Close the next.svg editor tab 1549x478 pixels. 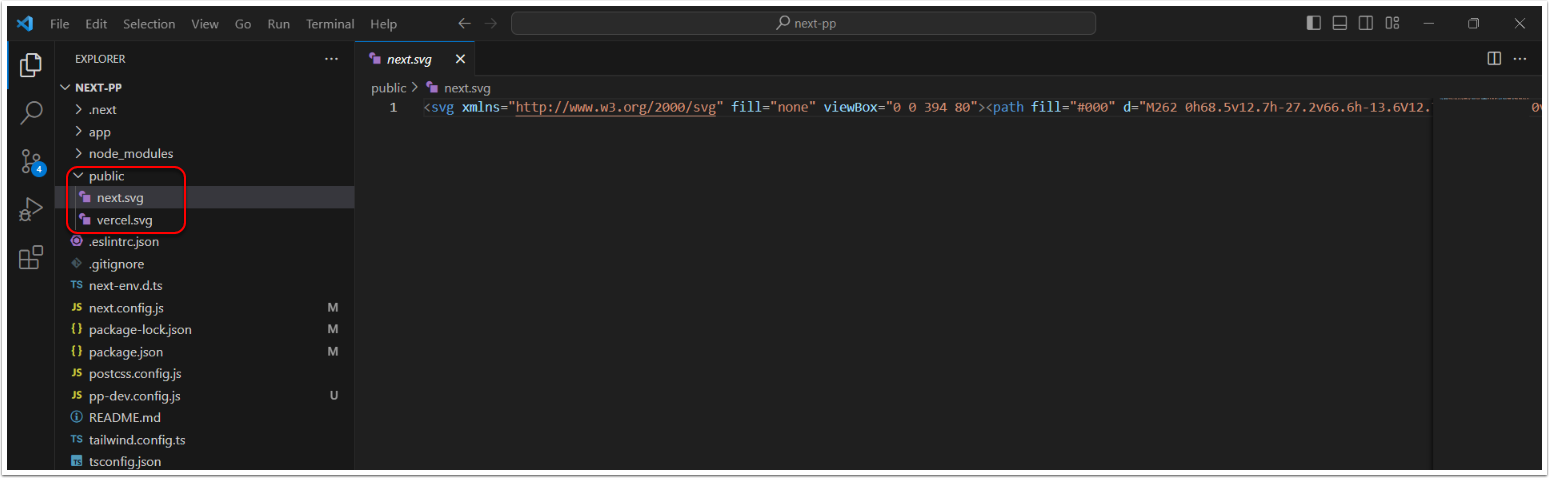pyautogui.click(x=460, y=60)
